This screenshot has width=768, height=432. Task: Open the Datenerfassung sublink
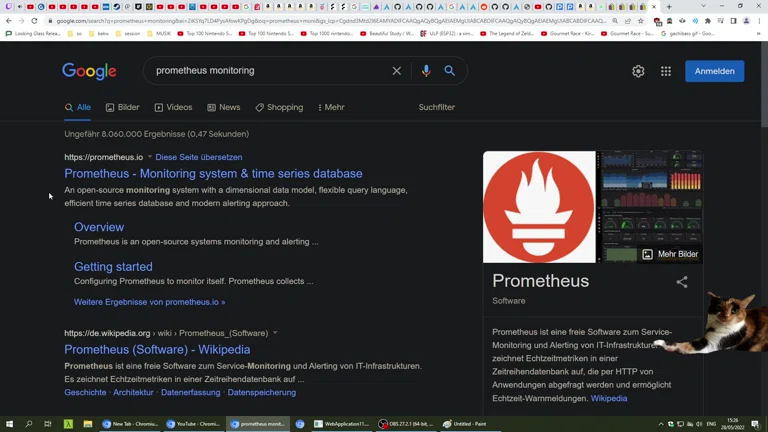click(x=191, y=392)
